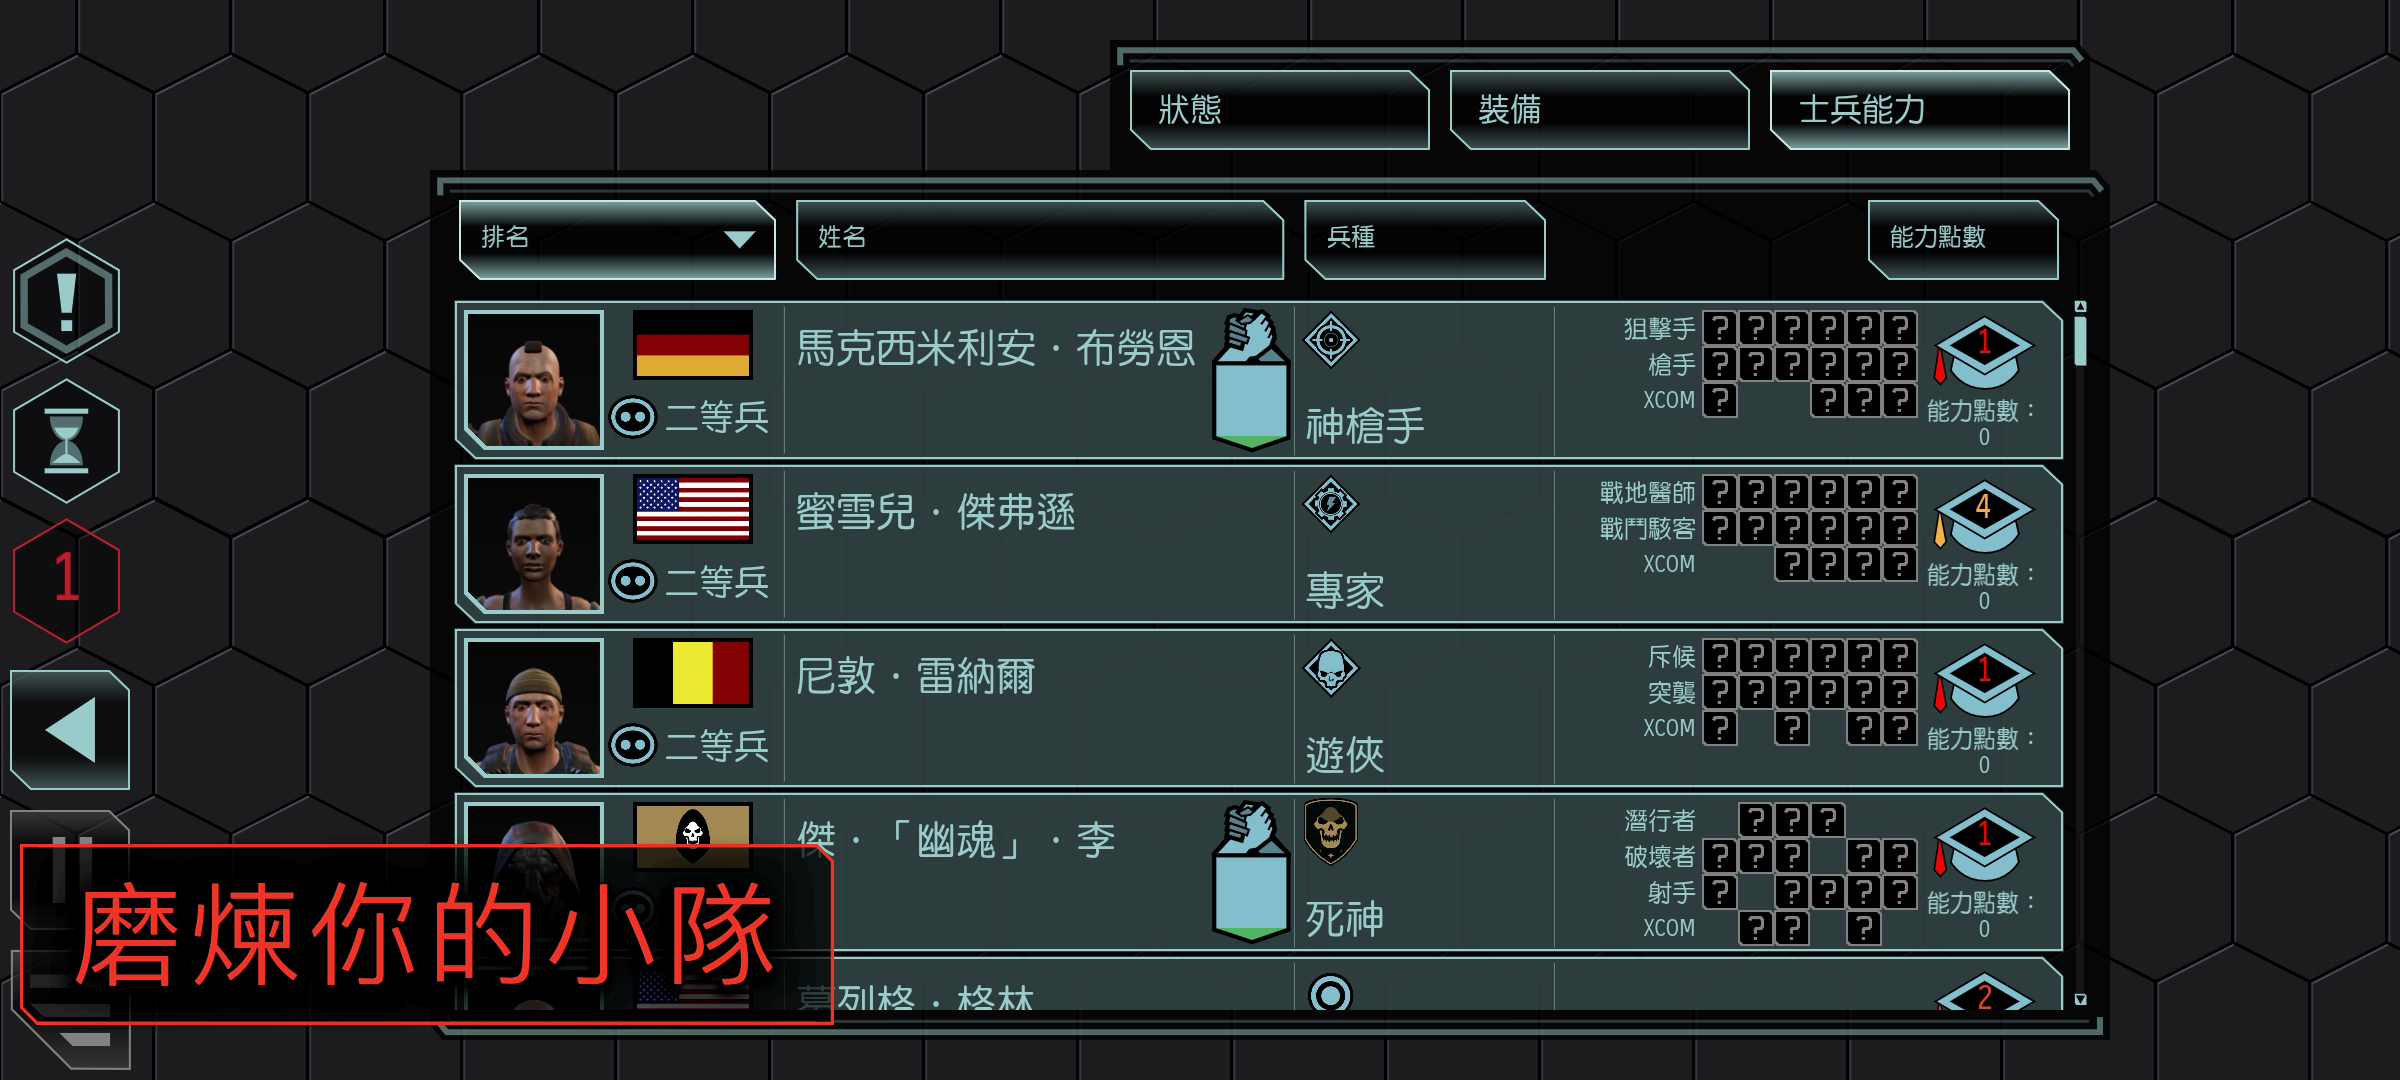Click the bond fist icon beside 馬克西米利安
The image size is (2400, 1080).
click(x=1250, y=380)
